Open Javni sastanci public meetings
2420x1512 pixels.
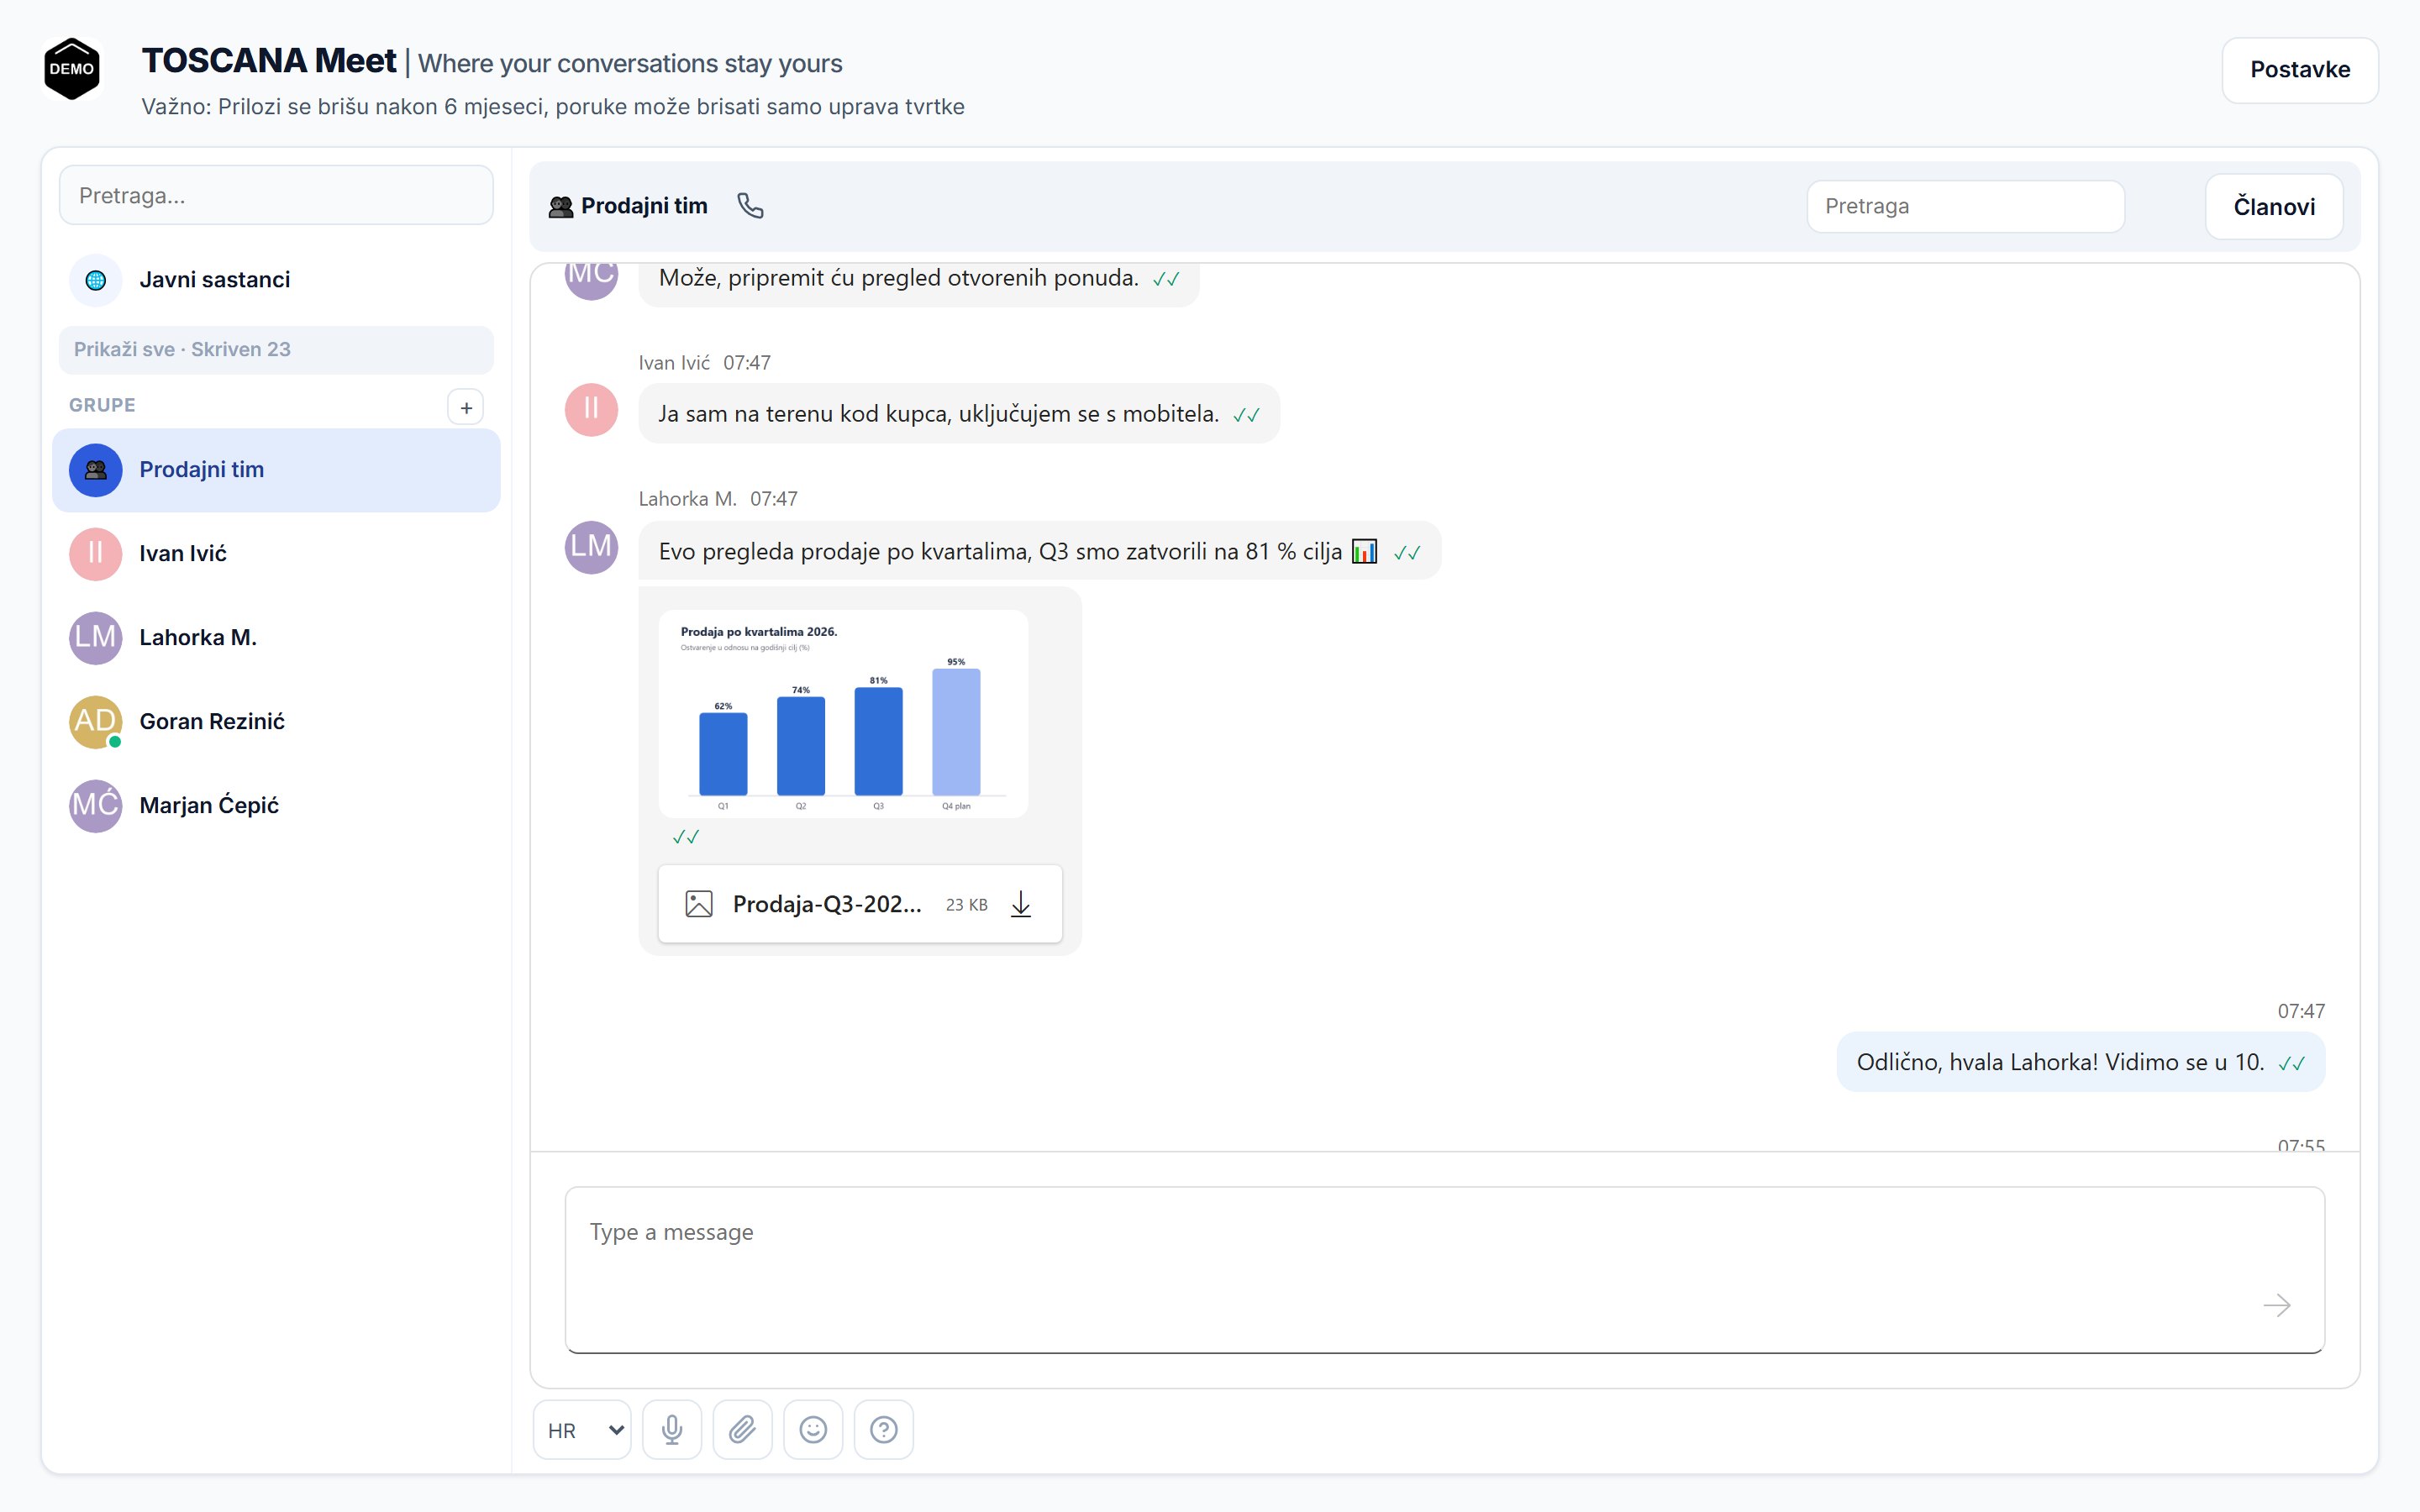276,280
